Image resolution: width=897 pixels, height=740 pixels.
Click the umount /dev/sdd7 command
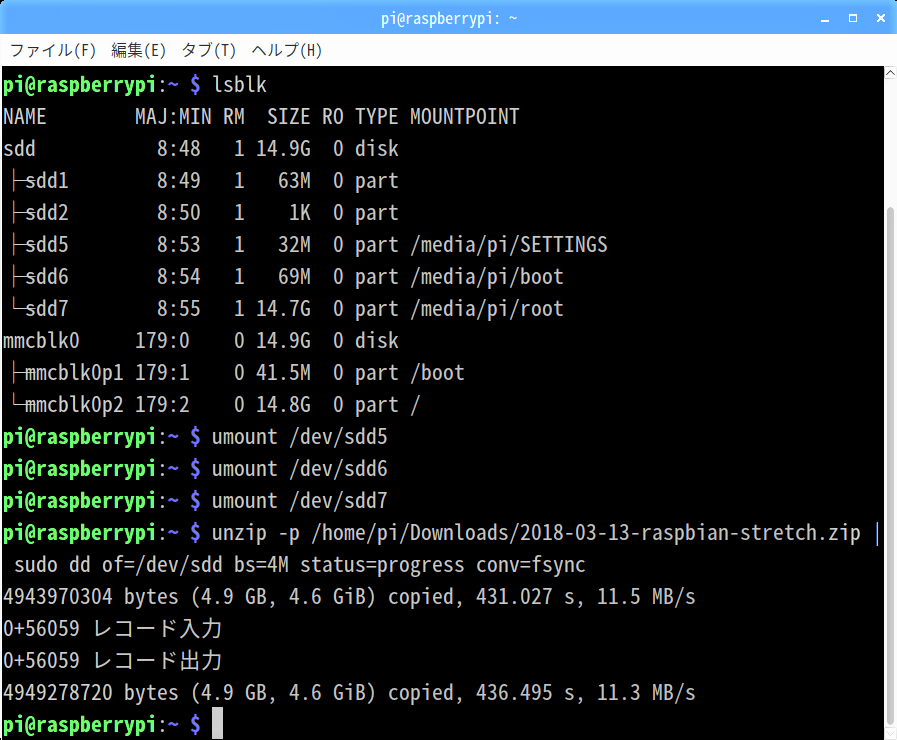click(300, 501)
